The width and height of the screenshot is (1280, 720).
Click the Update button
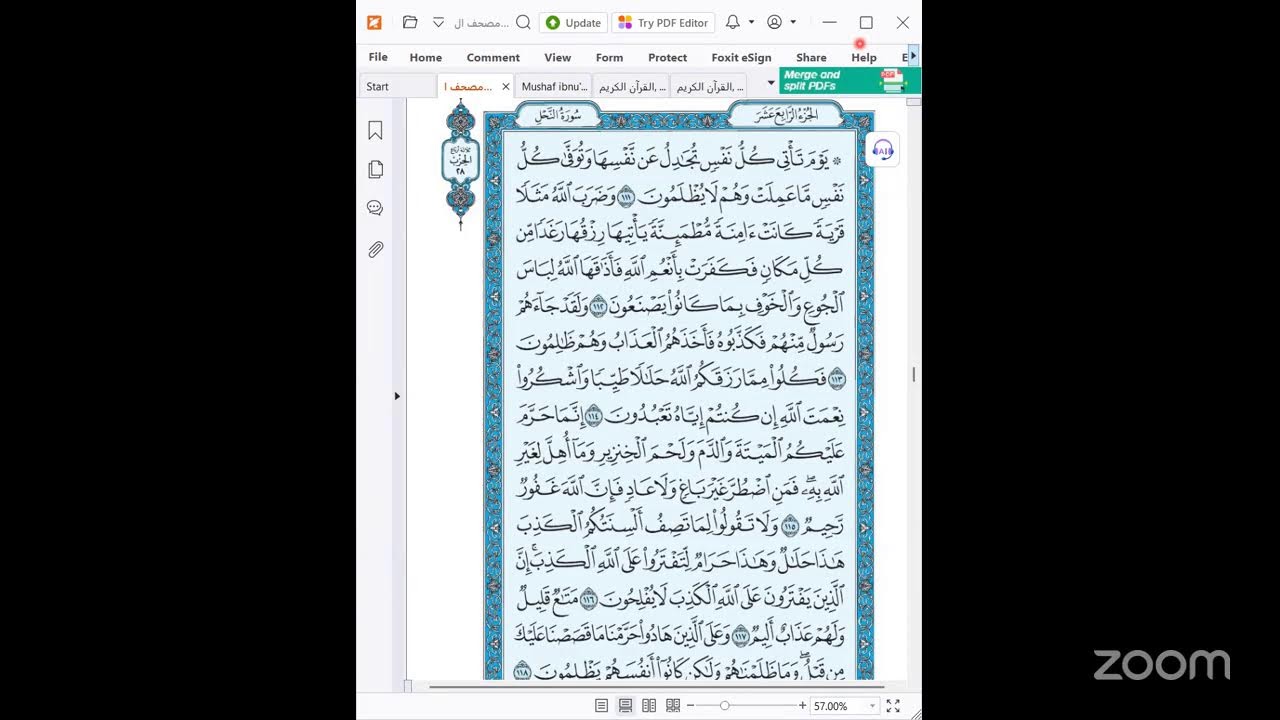pyautogui.click(x=574, y=22)
